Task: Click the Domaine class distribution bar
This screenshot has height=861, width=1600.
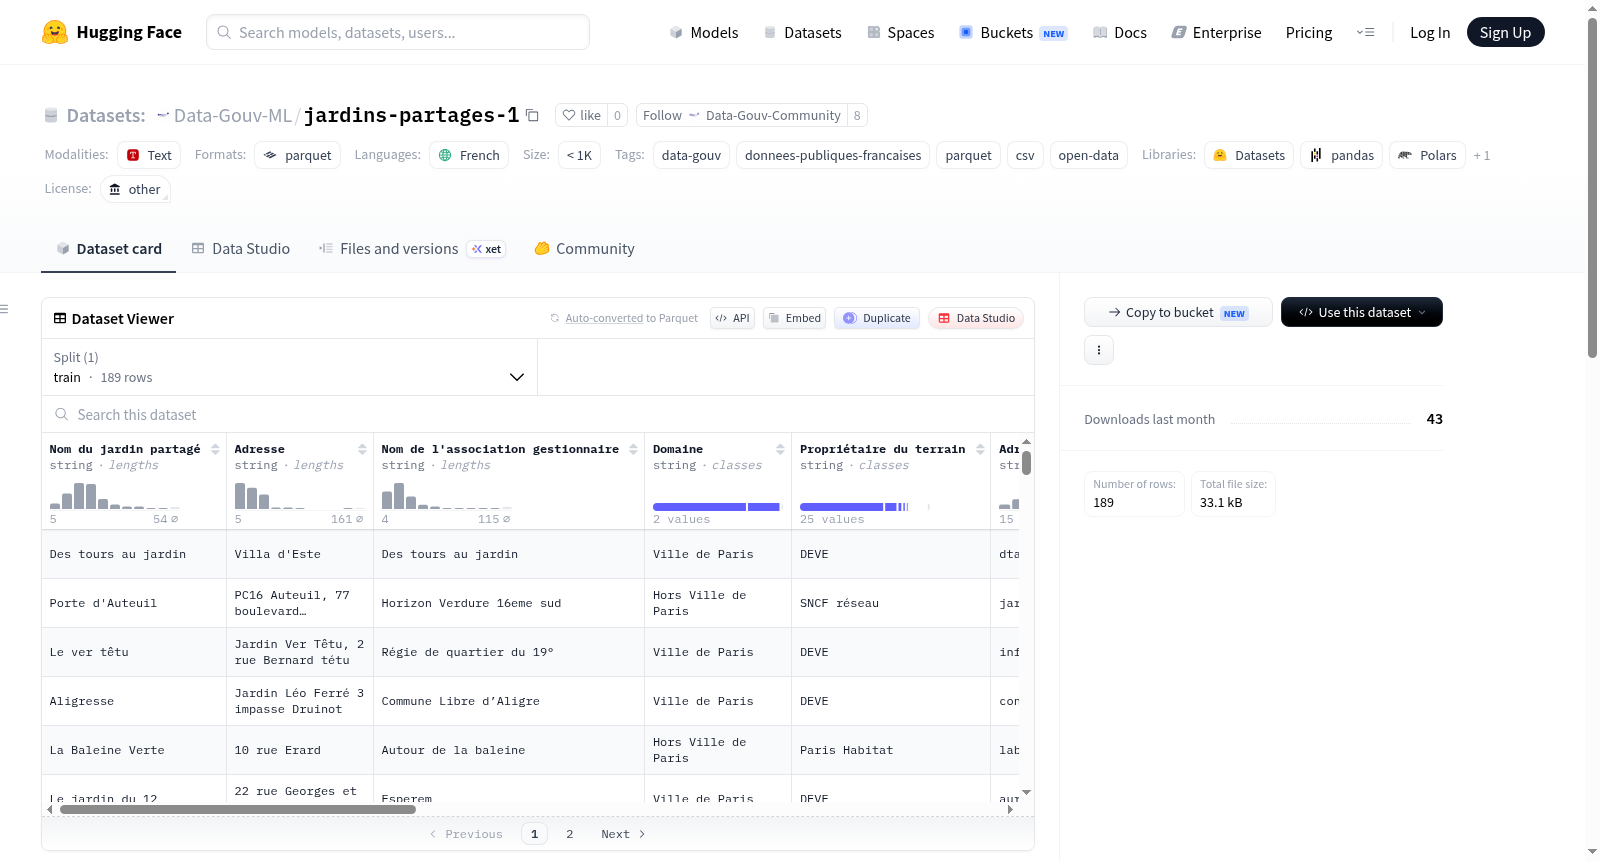Action: click(x=716, y=507)
